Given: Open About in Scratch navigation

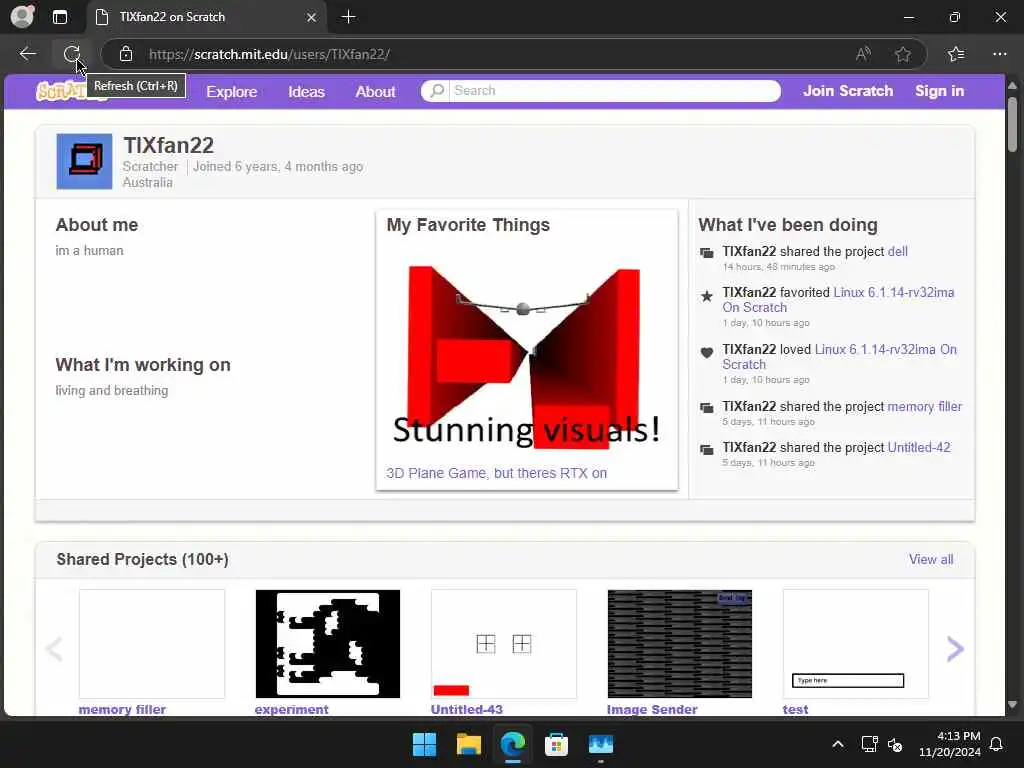Looking at the screenshot, I should point(376,91).
